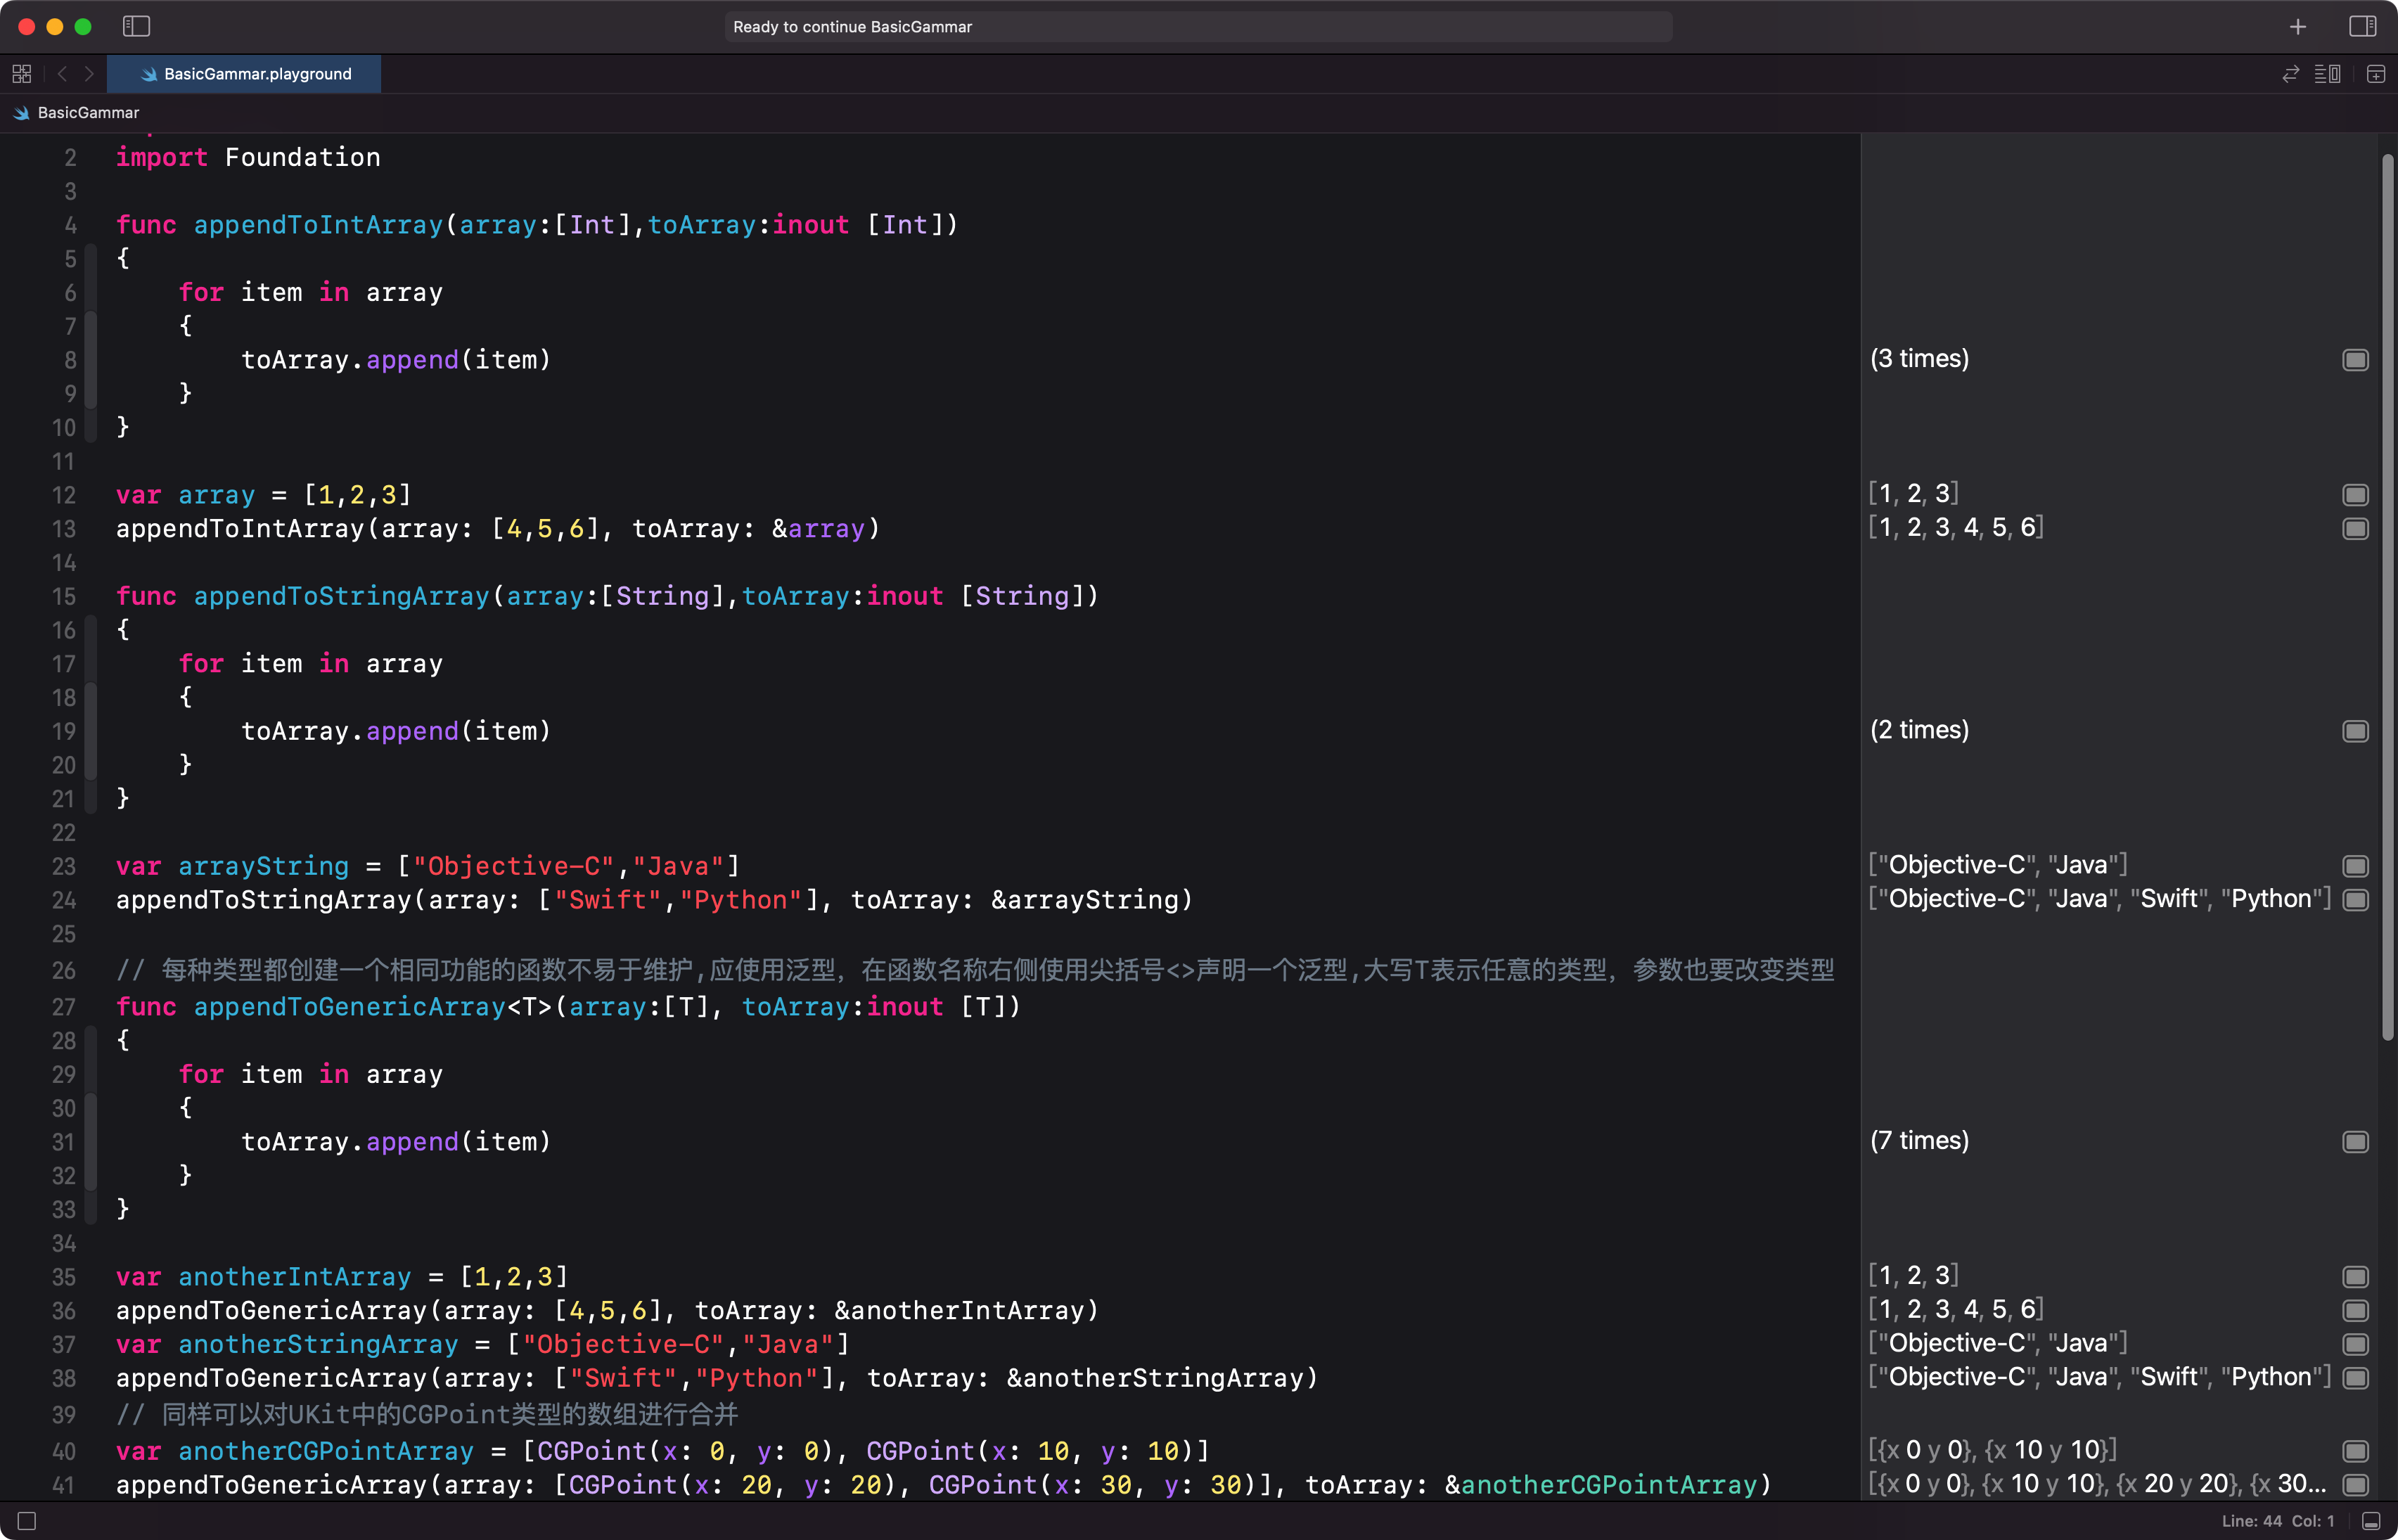The height and width of the screenshot is (1540, 2398).
Task: Click 'Foundation' on the import line
Action: [302, 158]
